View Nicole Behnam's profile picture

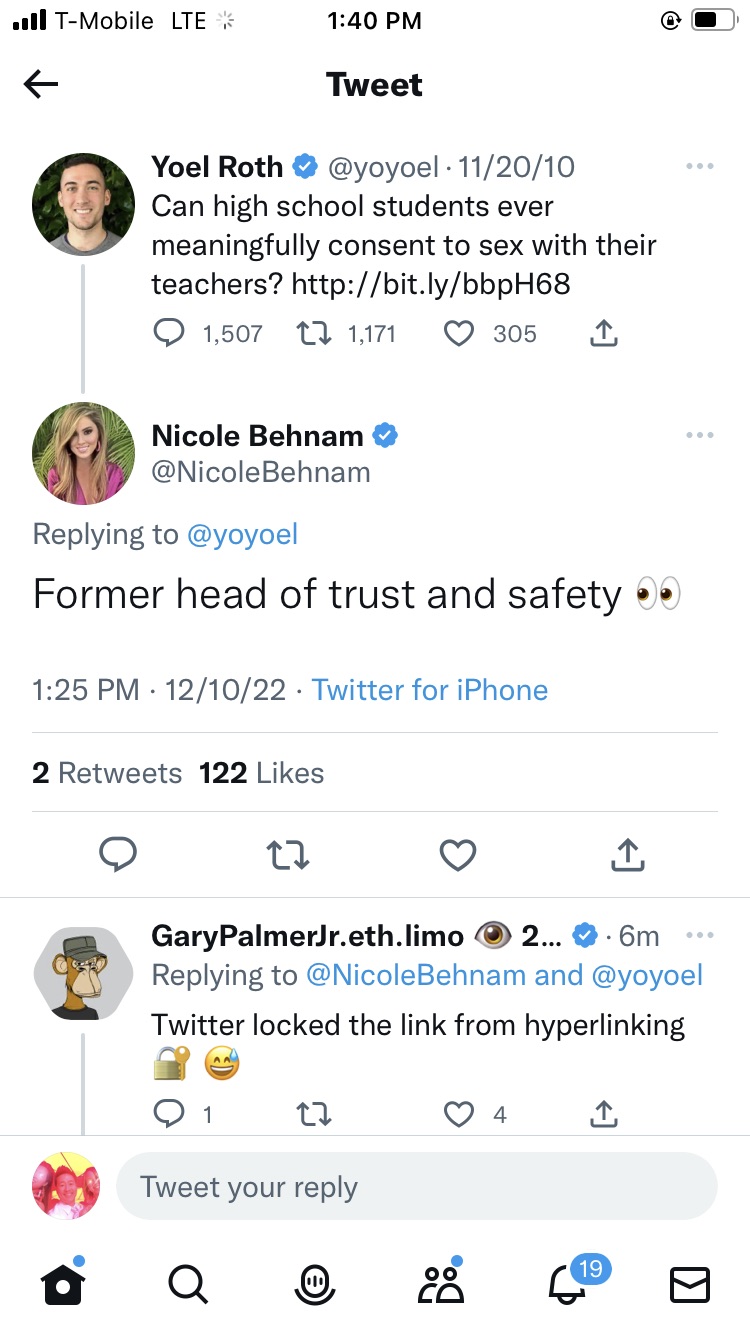(84, 454)
